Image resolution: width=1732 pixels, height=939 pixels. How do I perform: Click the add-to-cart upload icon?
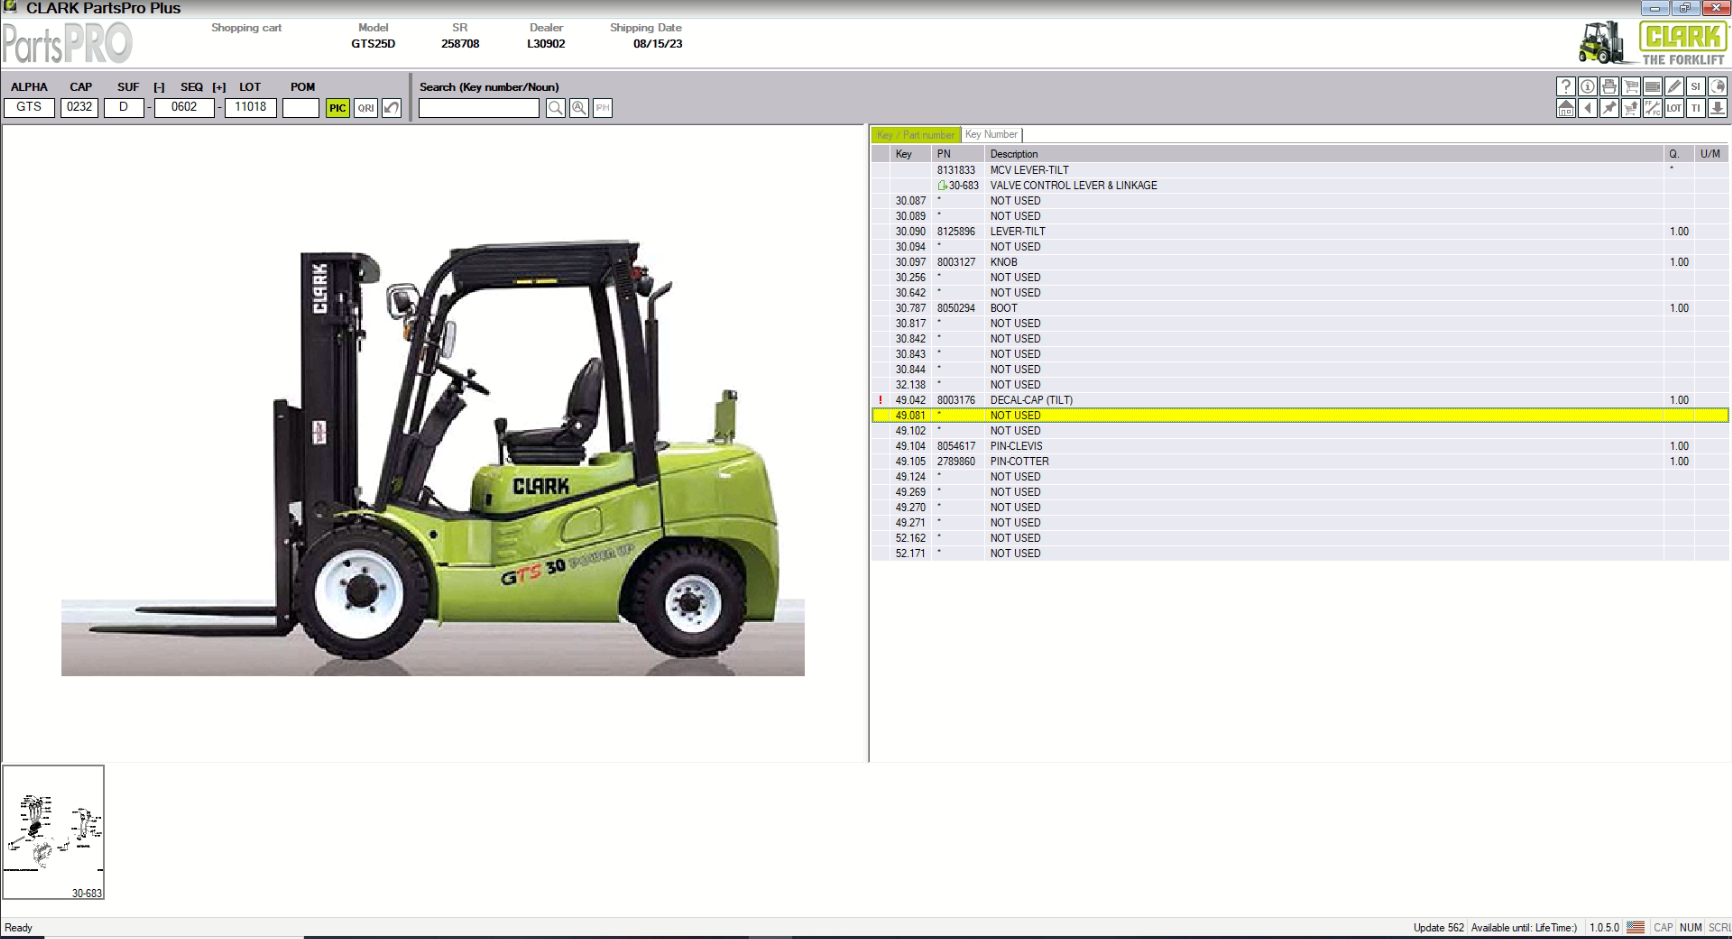coord(1631,108)
